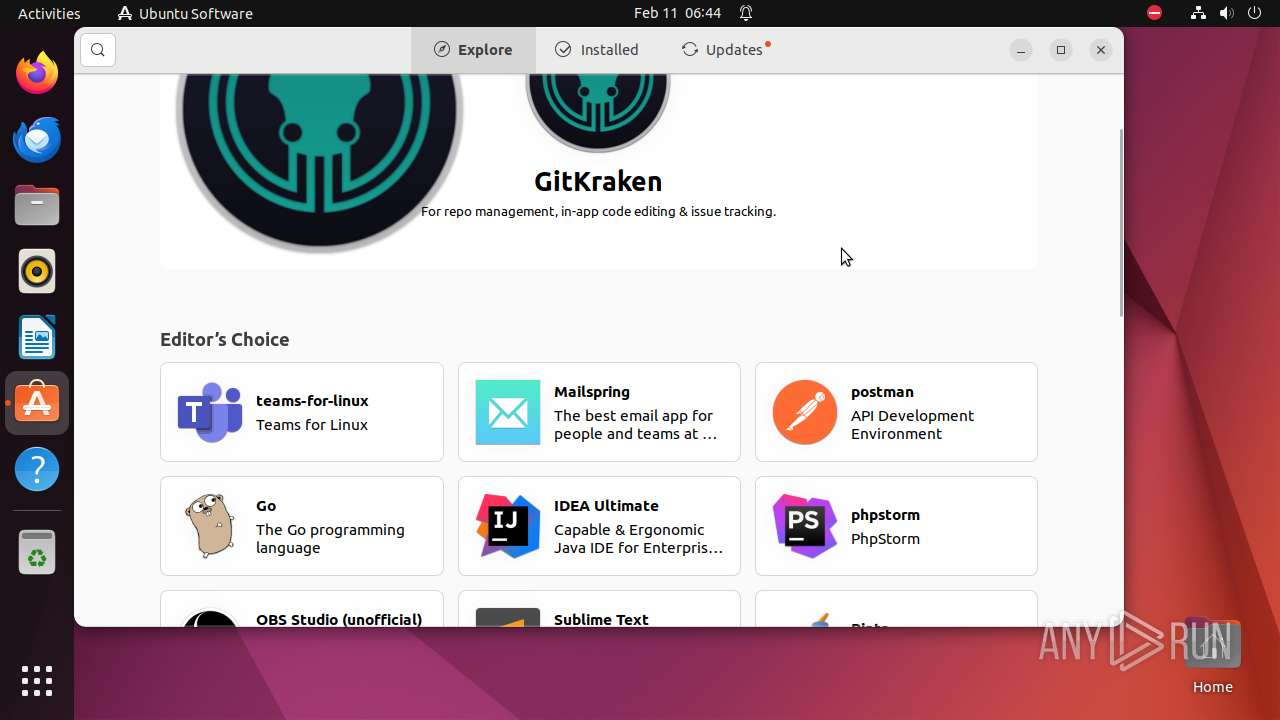This screenshot has height=720, width=1280.
Task: Launch Rhythmbox from the dock
Action: [x=37, y=271]
